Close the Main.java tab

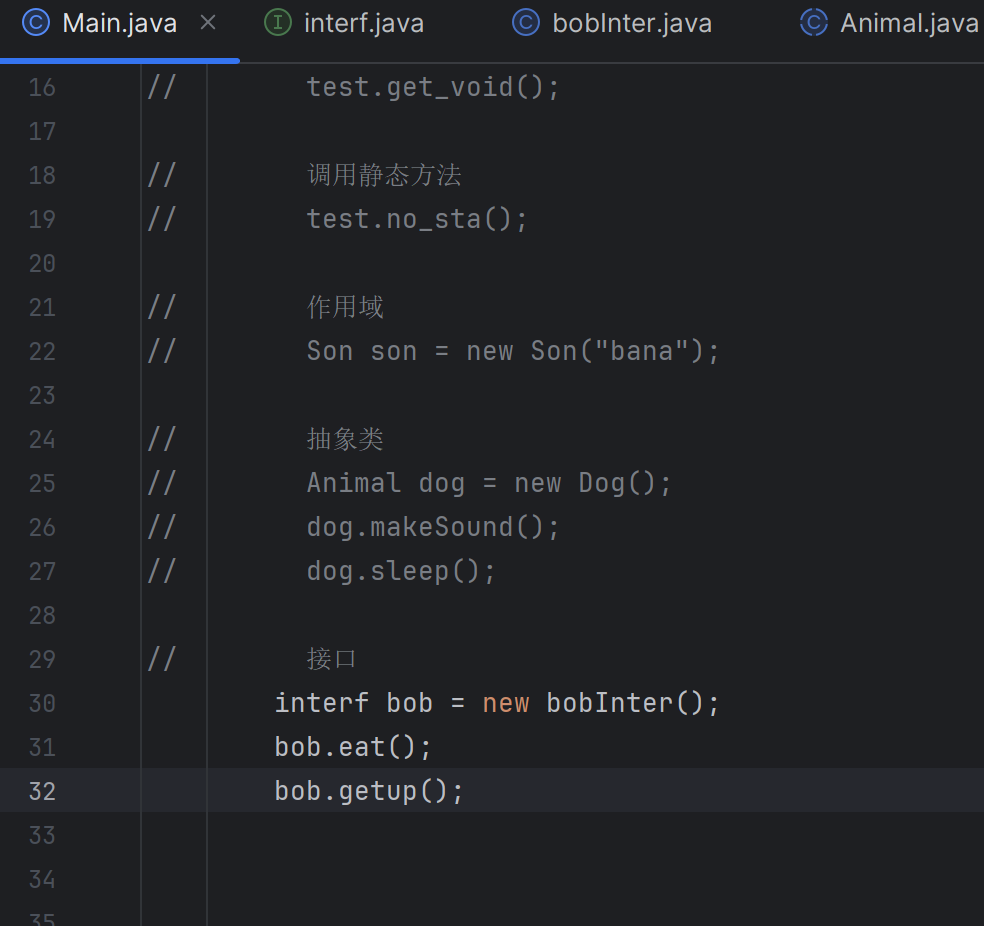tap(208, 23)
